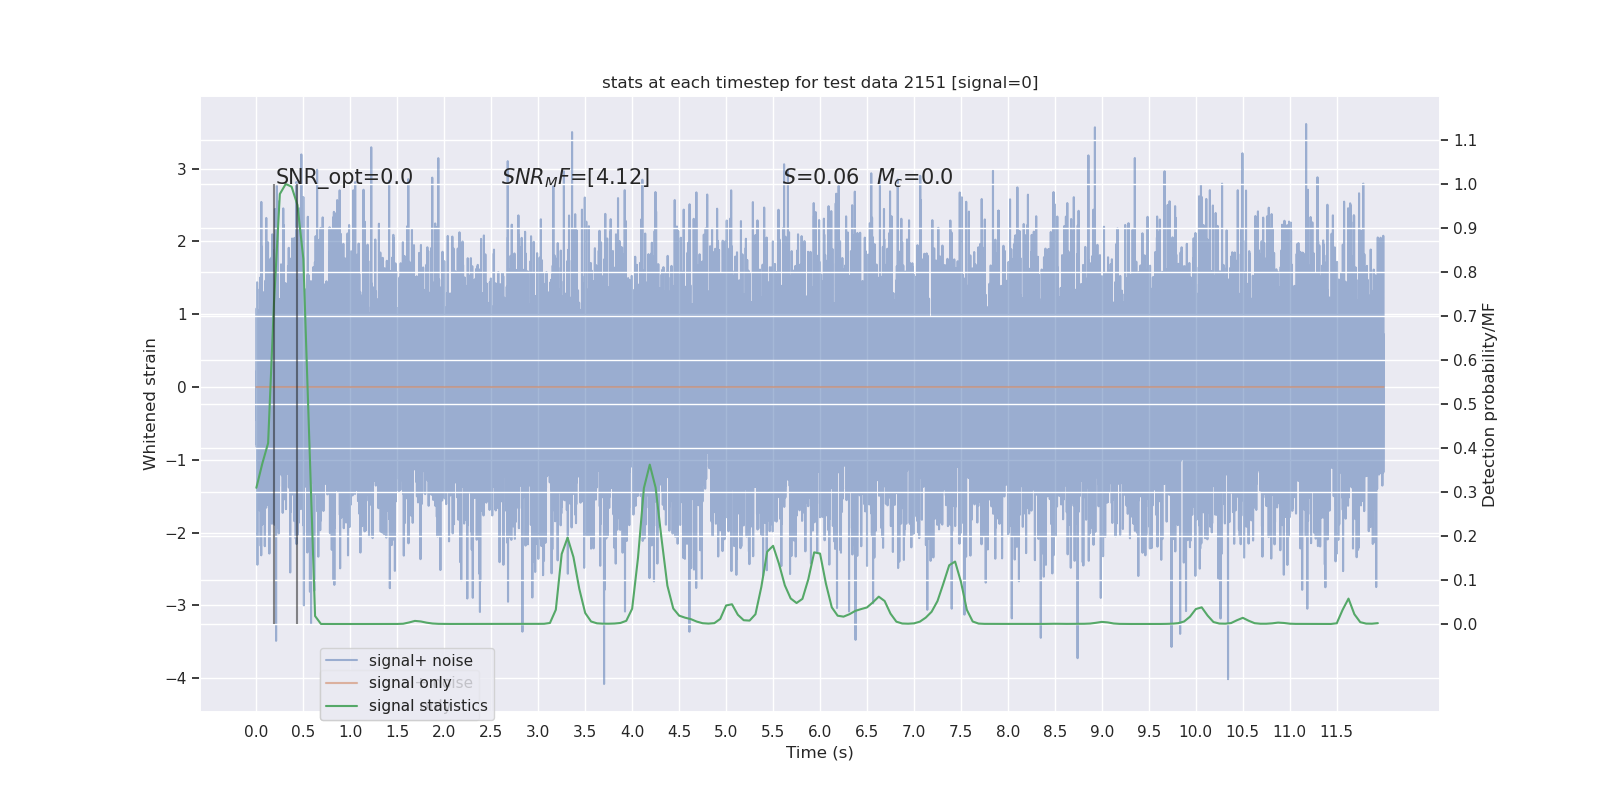Click the green statistics peak near 7.4 seconds

(954, 562)
